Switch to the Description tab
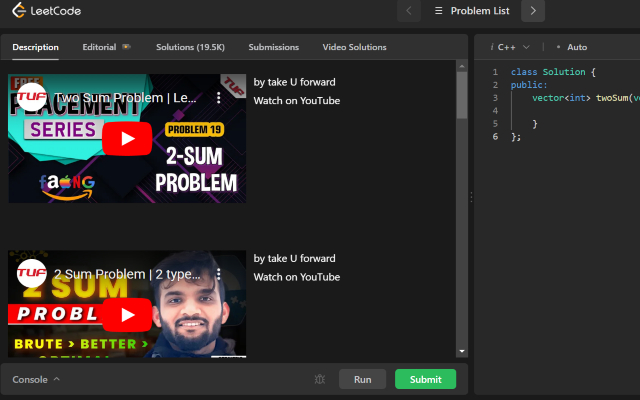This screenshot has height=400, width=640. (36, 47)
